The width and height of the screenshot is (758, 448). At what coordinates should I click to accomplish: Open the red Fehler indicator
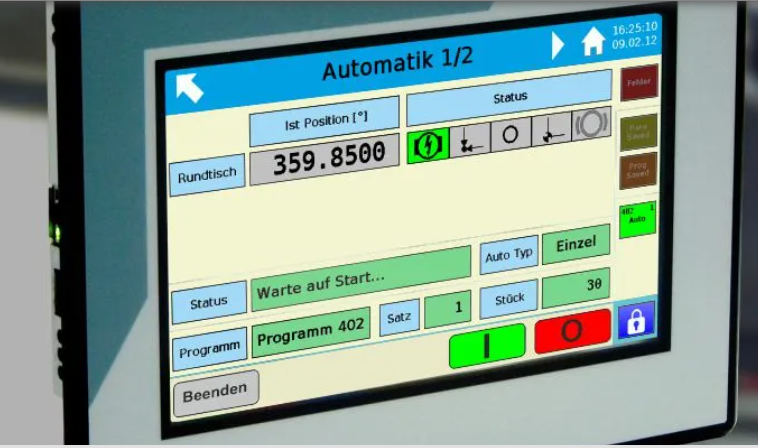[x=639, y=83]
